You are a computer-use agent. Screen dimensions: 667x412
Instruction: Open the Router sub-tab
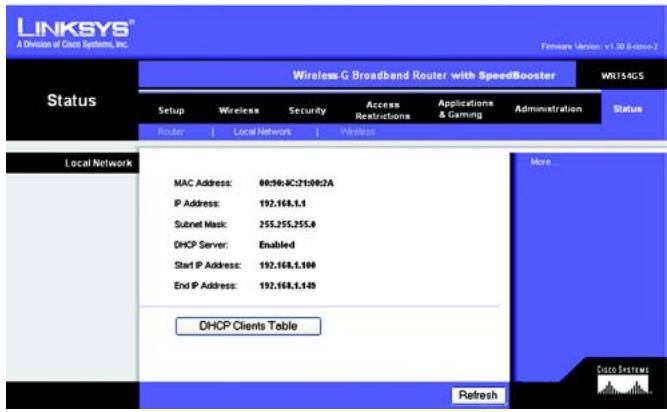pos(171,132)
